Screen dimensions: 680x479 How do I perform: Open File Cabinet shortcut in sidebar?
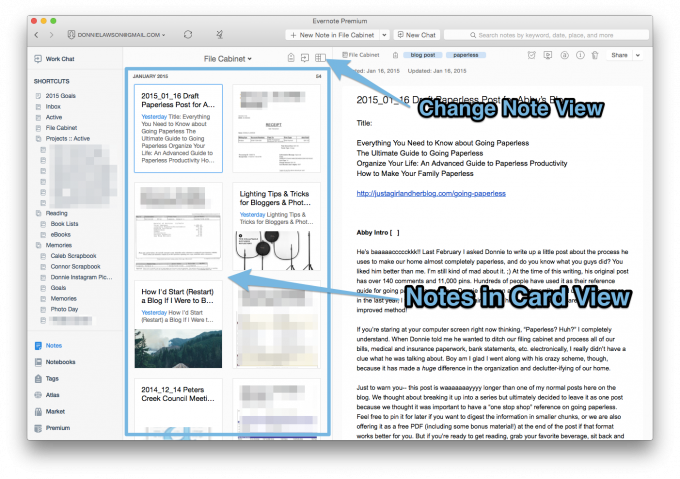pos(56,128)
